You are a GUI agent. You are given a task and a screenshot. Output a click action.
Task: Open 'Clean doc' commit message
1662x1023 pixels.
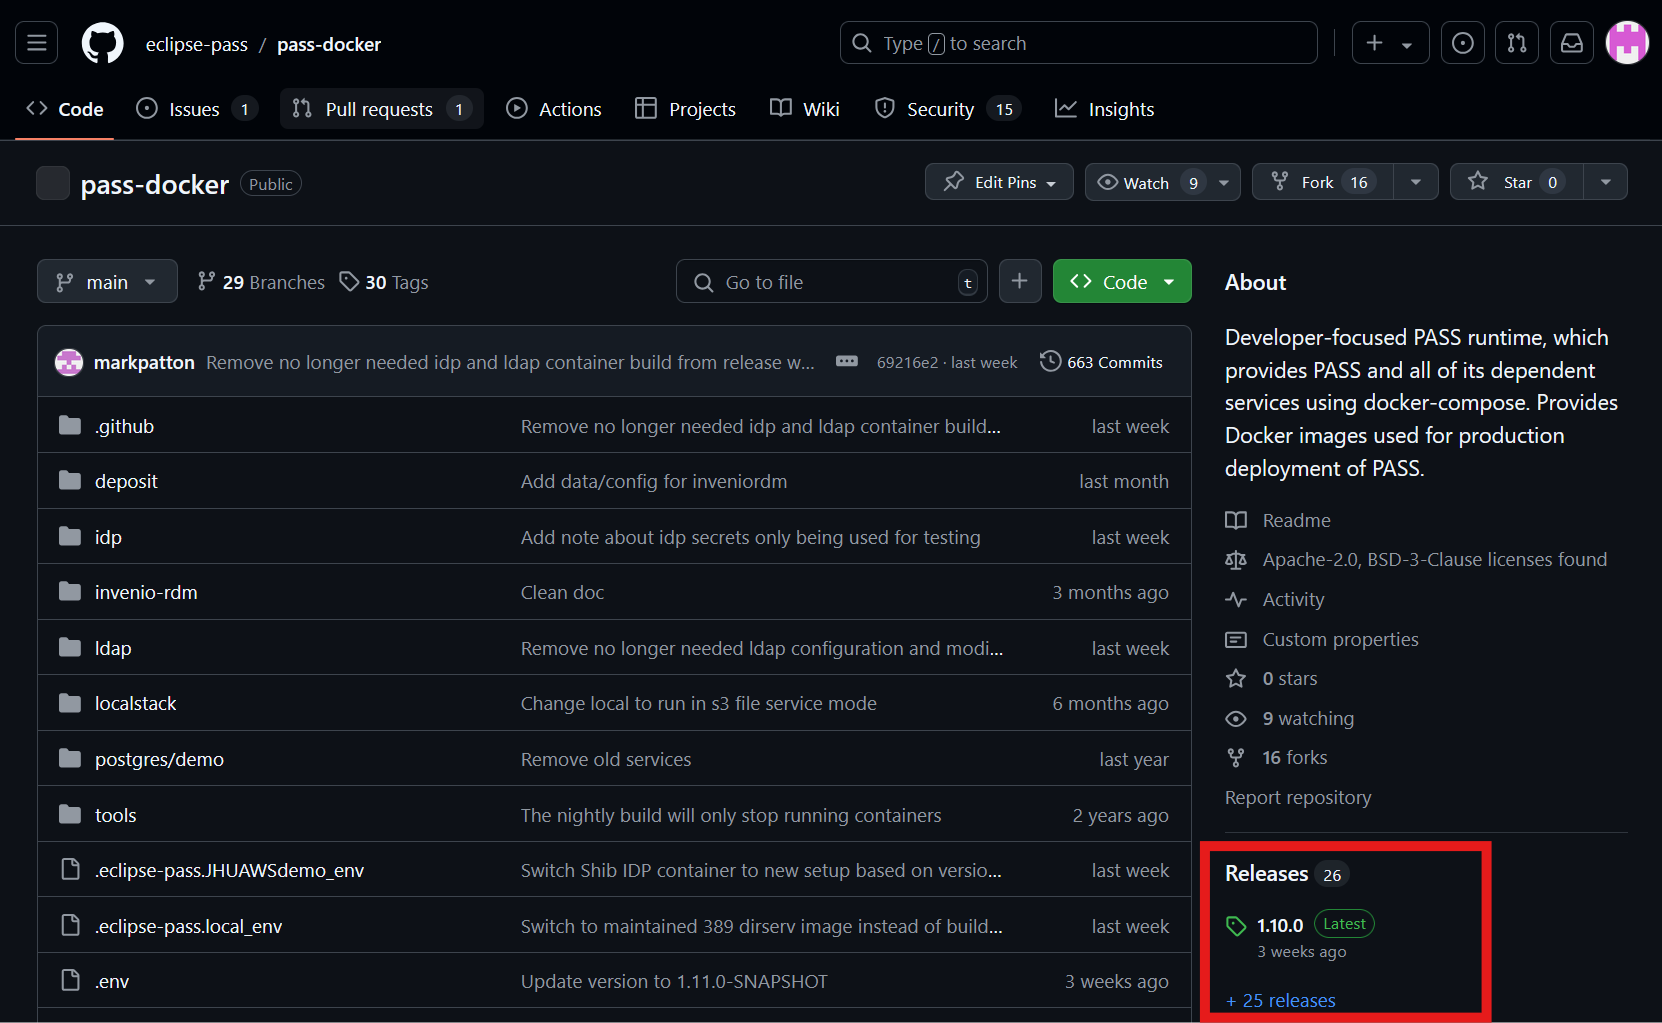point(562,592)
